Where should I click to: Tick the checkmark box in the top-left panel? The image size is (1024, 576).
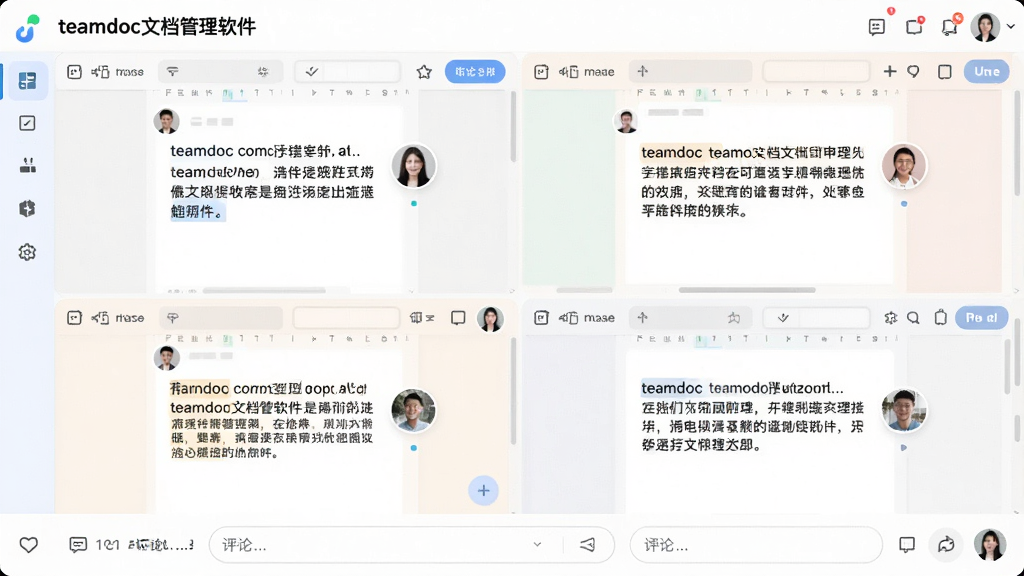pos(312,72)
